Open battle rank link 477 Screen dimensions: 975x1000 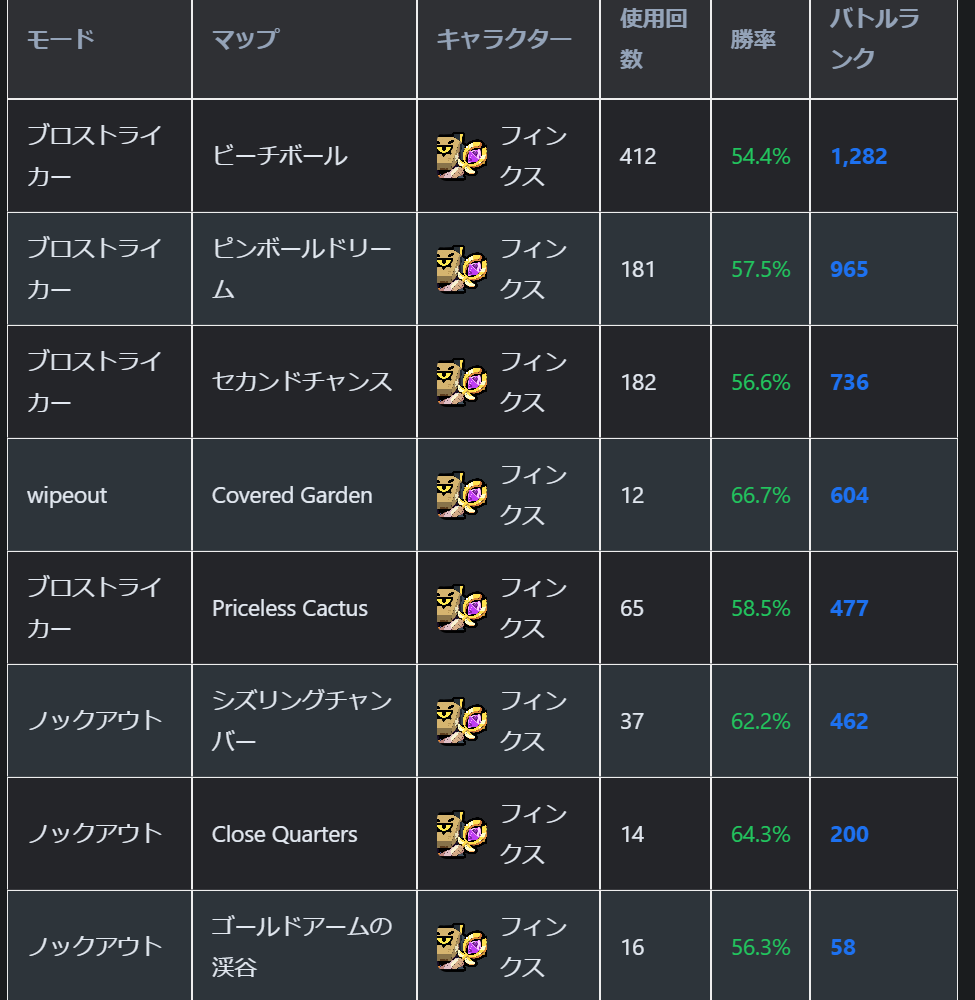pos(849,608)
